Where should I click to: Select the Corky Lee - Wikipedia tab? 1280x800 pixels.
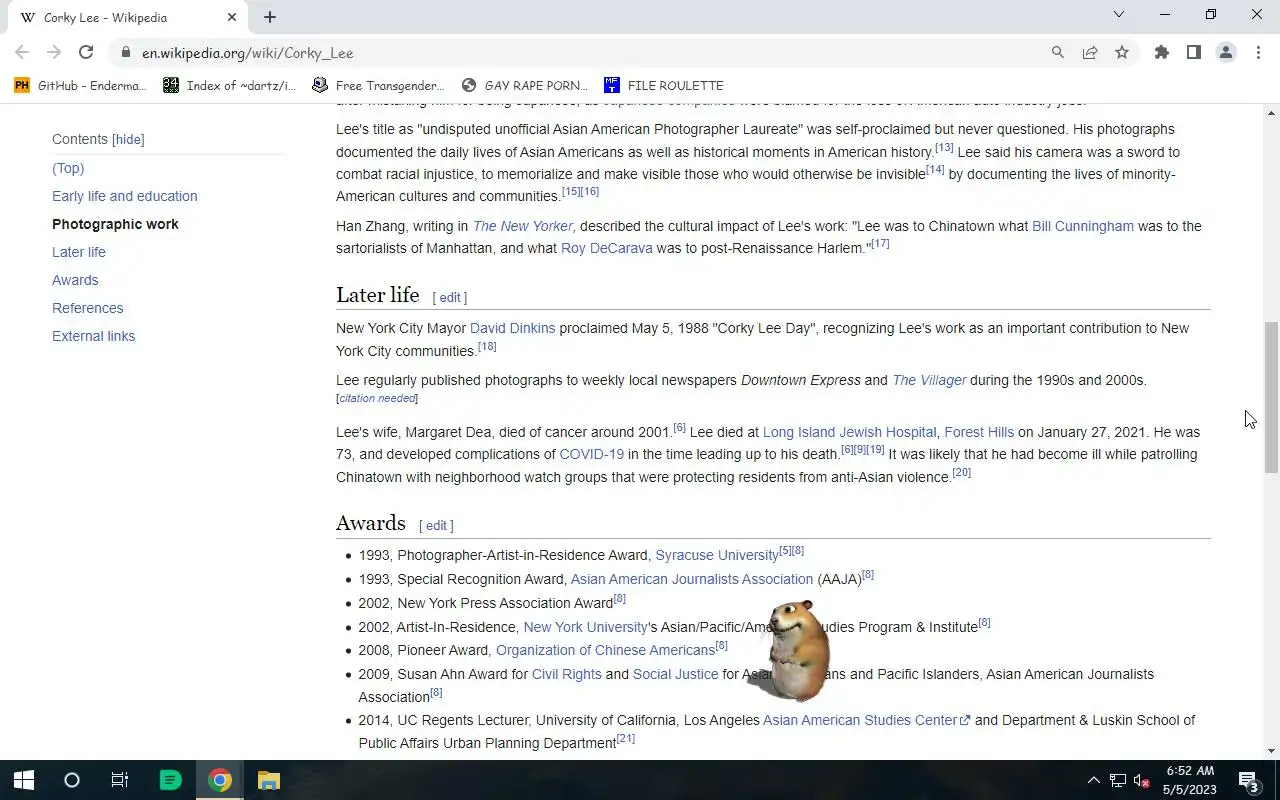[125, 18]
